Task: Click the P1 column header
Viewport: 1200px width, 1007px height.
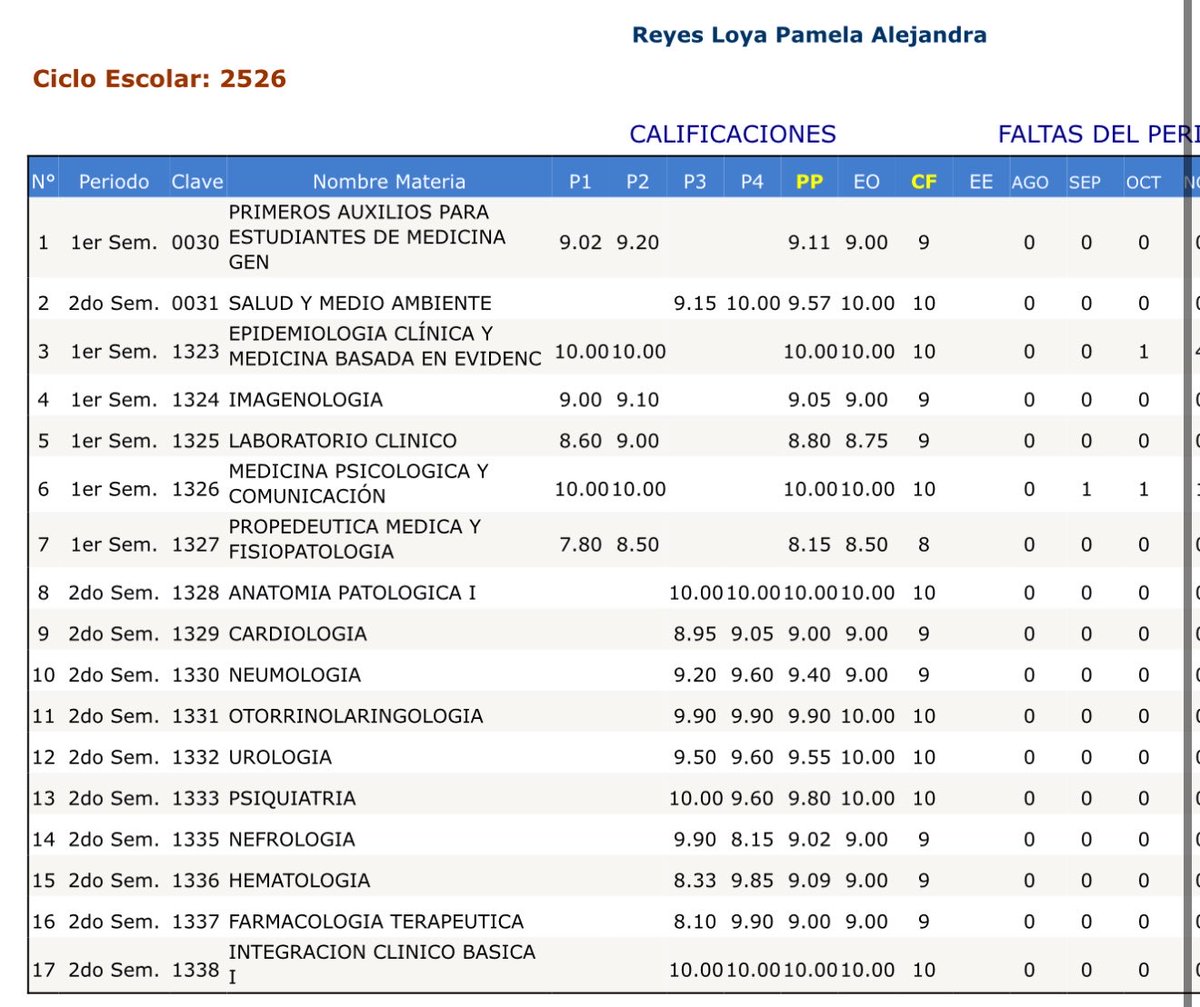Action: 580,182
